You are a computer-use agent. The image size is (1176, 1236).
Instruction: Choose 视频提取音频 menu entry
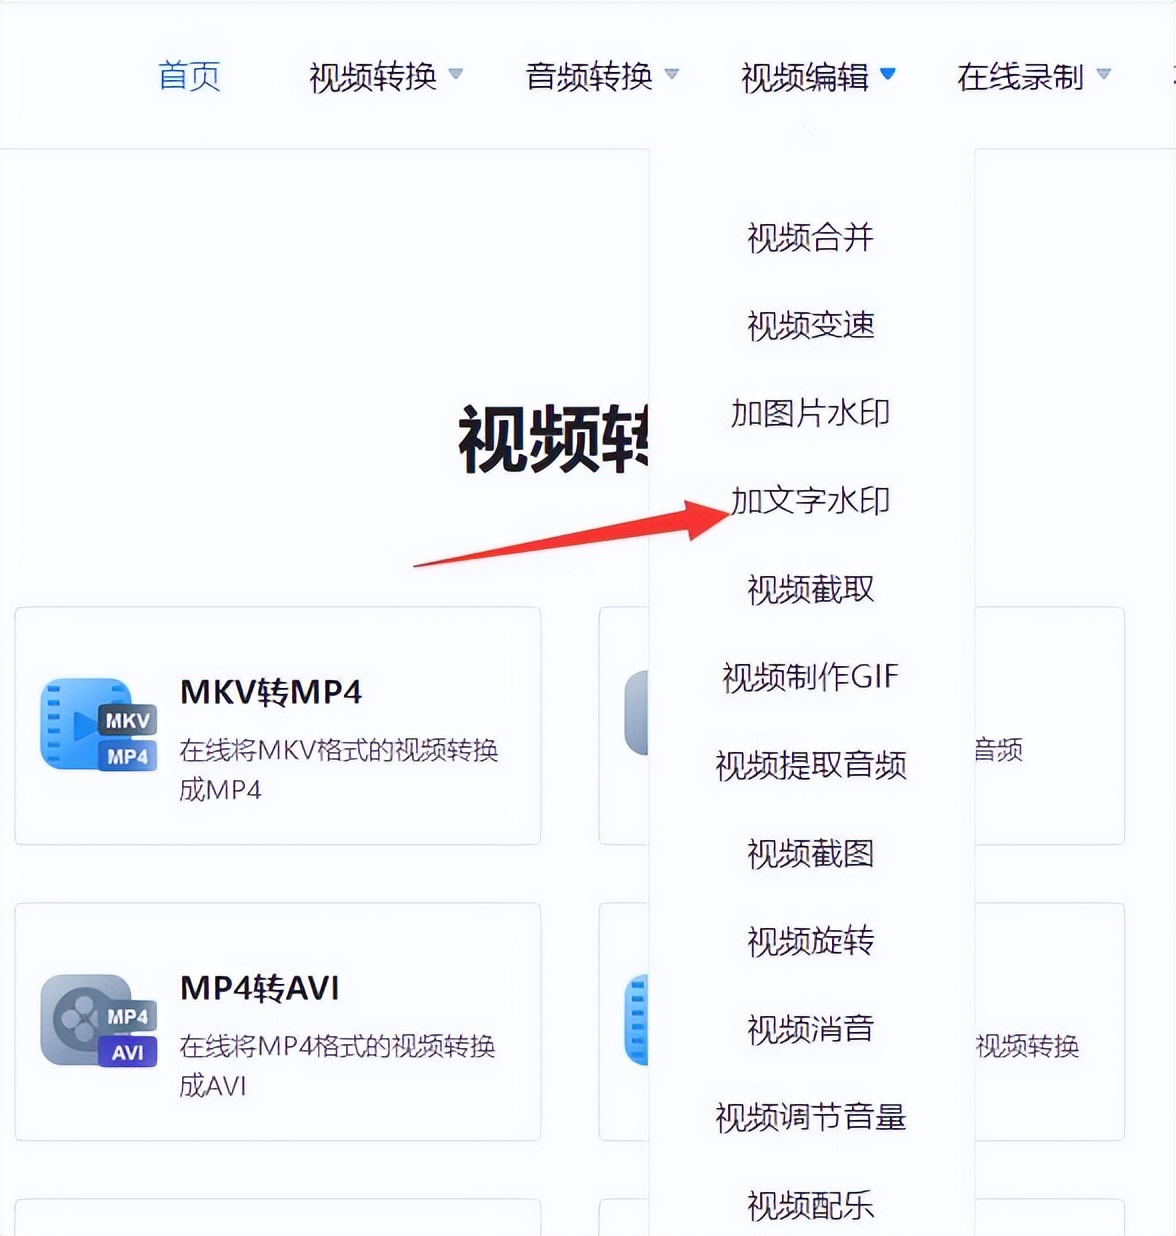click(x=811, y=765)
